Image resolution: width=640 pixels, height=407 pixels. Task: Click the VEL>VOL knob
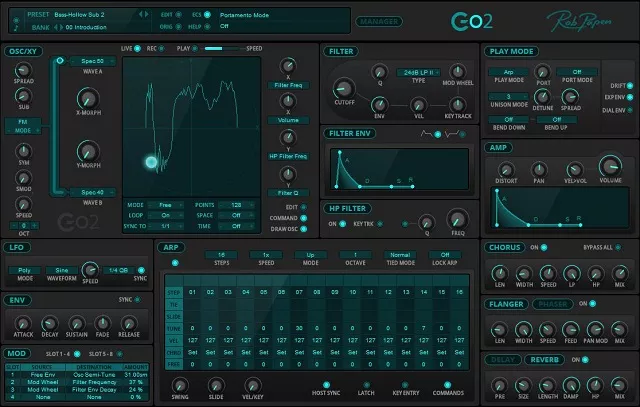pyautogui.click(x=575, y=169)
